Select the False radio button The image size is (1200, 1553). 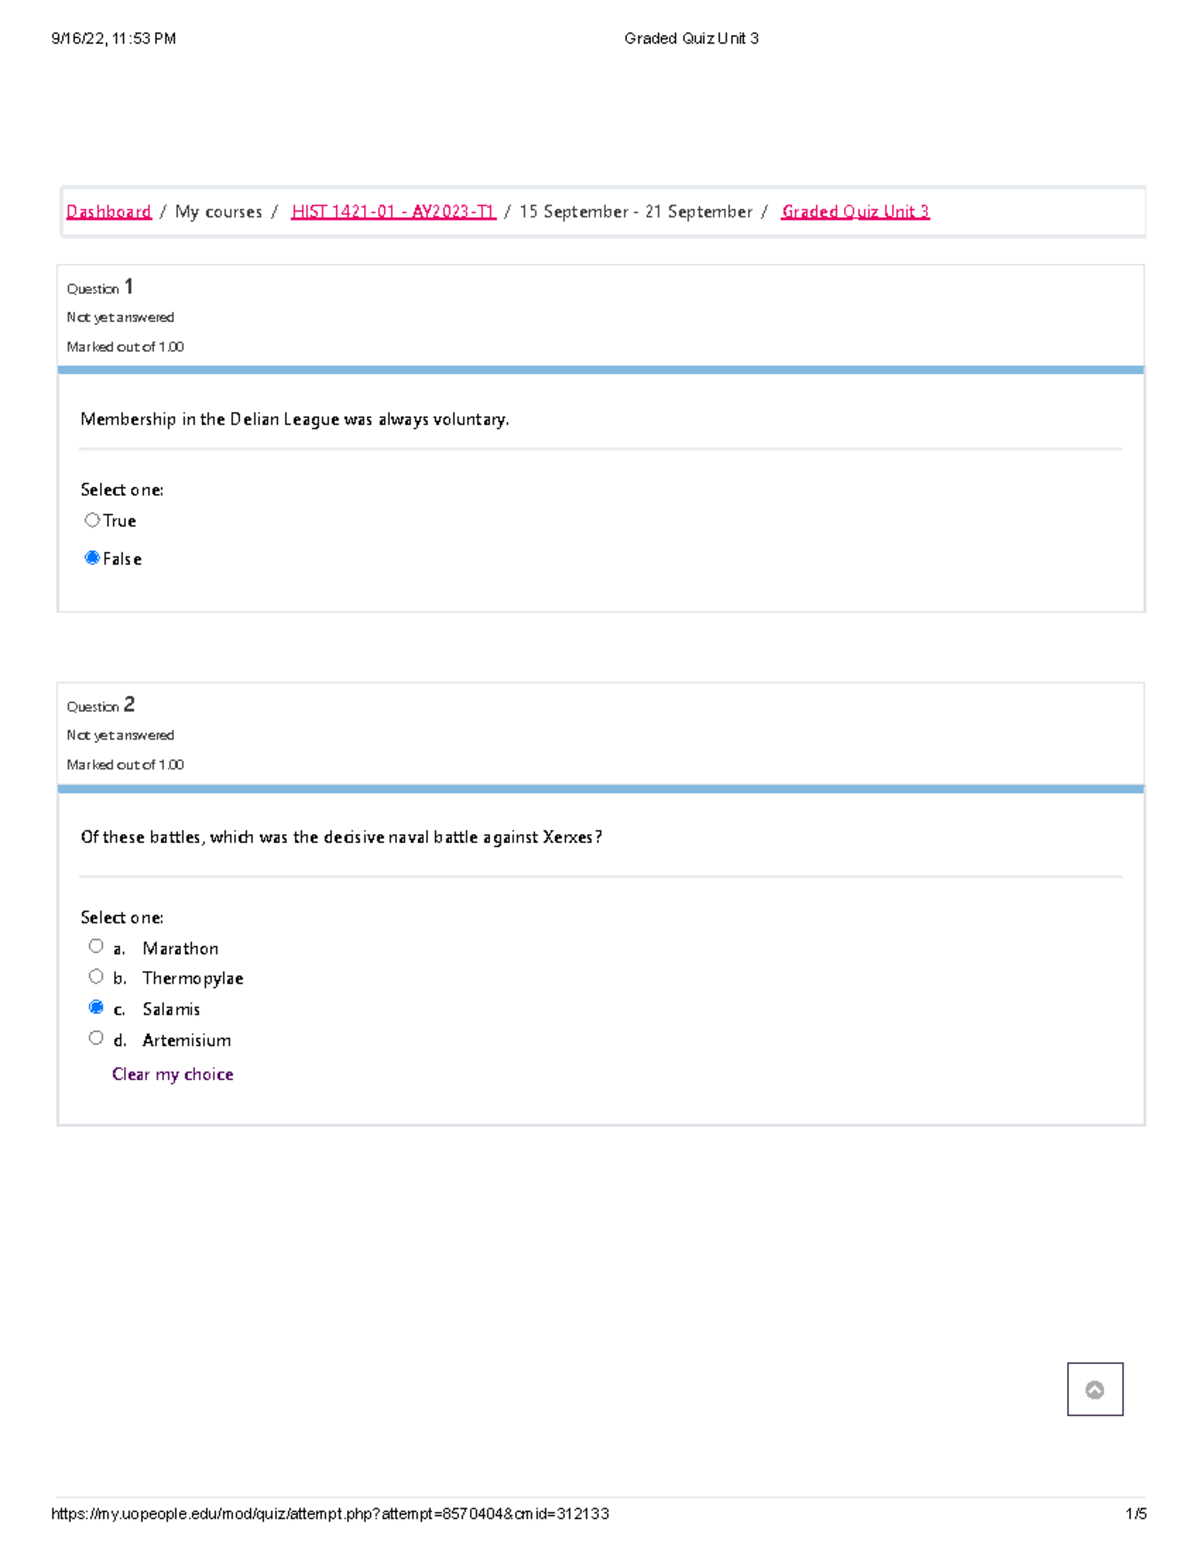[92, 558]
